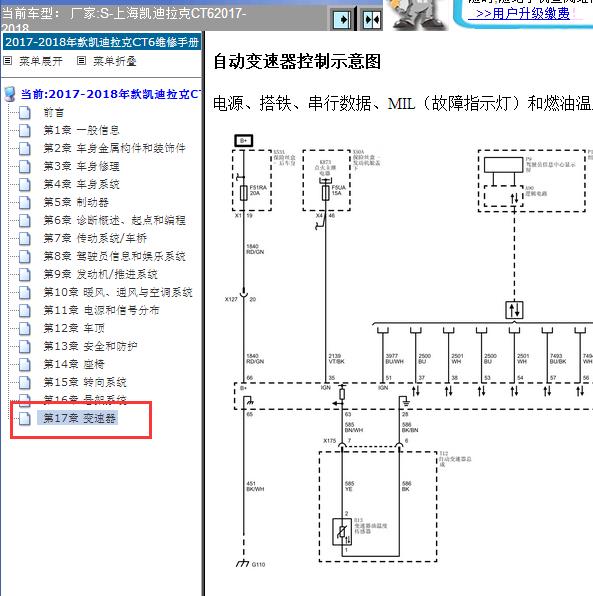The width and height of the screenshot is (593, 596).
Task: Open 第12章 车顶
Action: click(74, 328)
